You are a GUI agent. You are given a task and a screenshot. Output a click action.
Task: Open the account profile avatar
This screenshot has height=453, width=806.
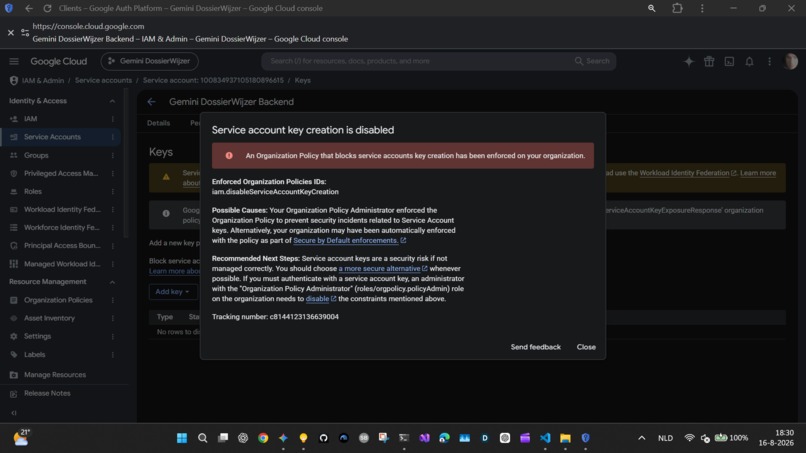tap(791, 61)
